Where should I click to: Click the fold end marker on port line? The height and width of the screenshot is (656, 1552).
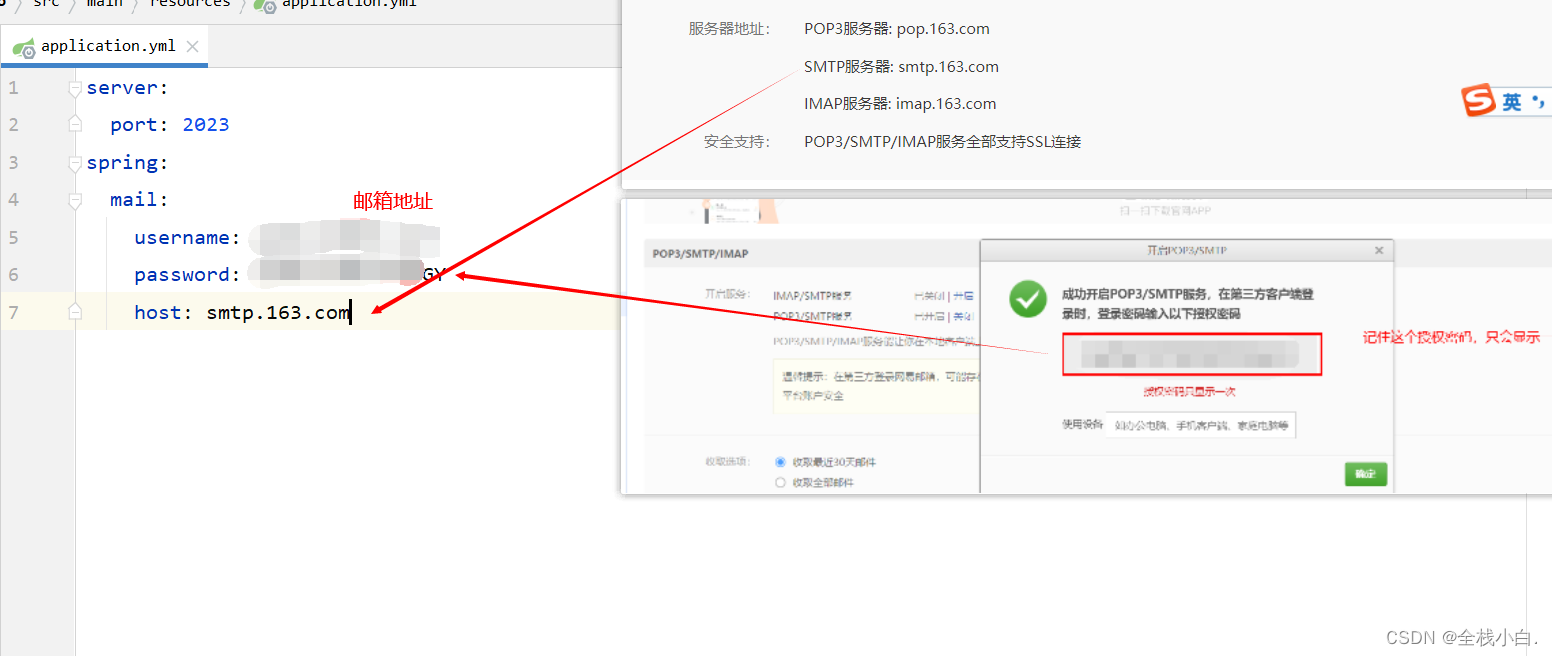tap(75, 125)
